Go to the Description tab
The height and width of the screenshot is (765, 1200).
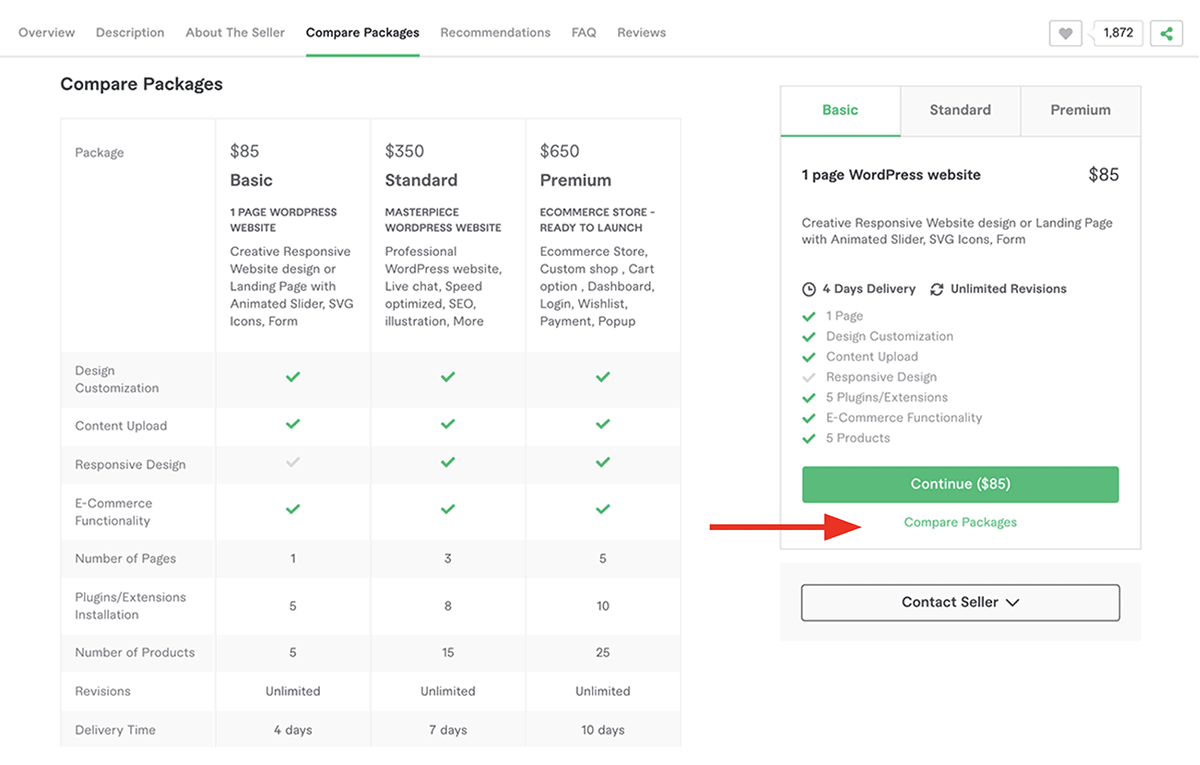pyautogui.click(x=130, y=32)
